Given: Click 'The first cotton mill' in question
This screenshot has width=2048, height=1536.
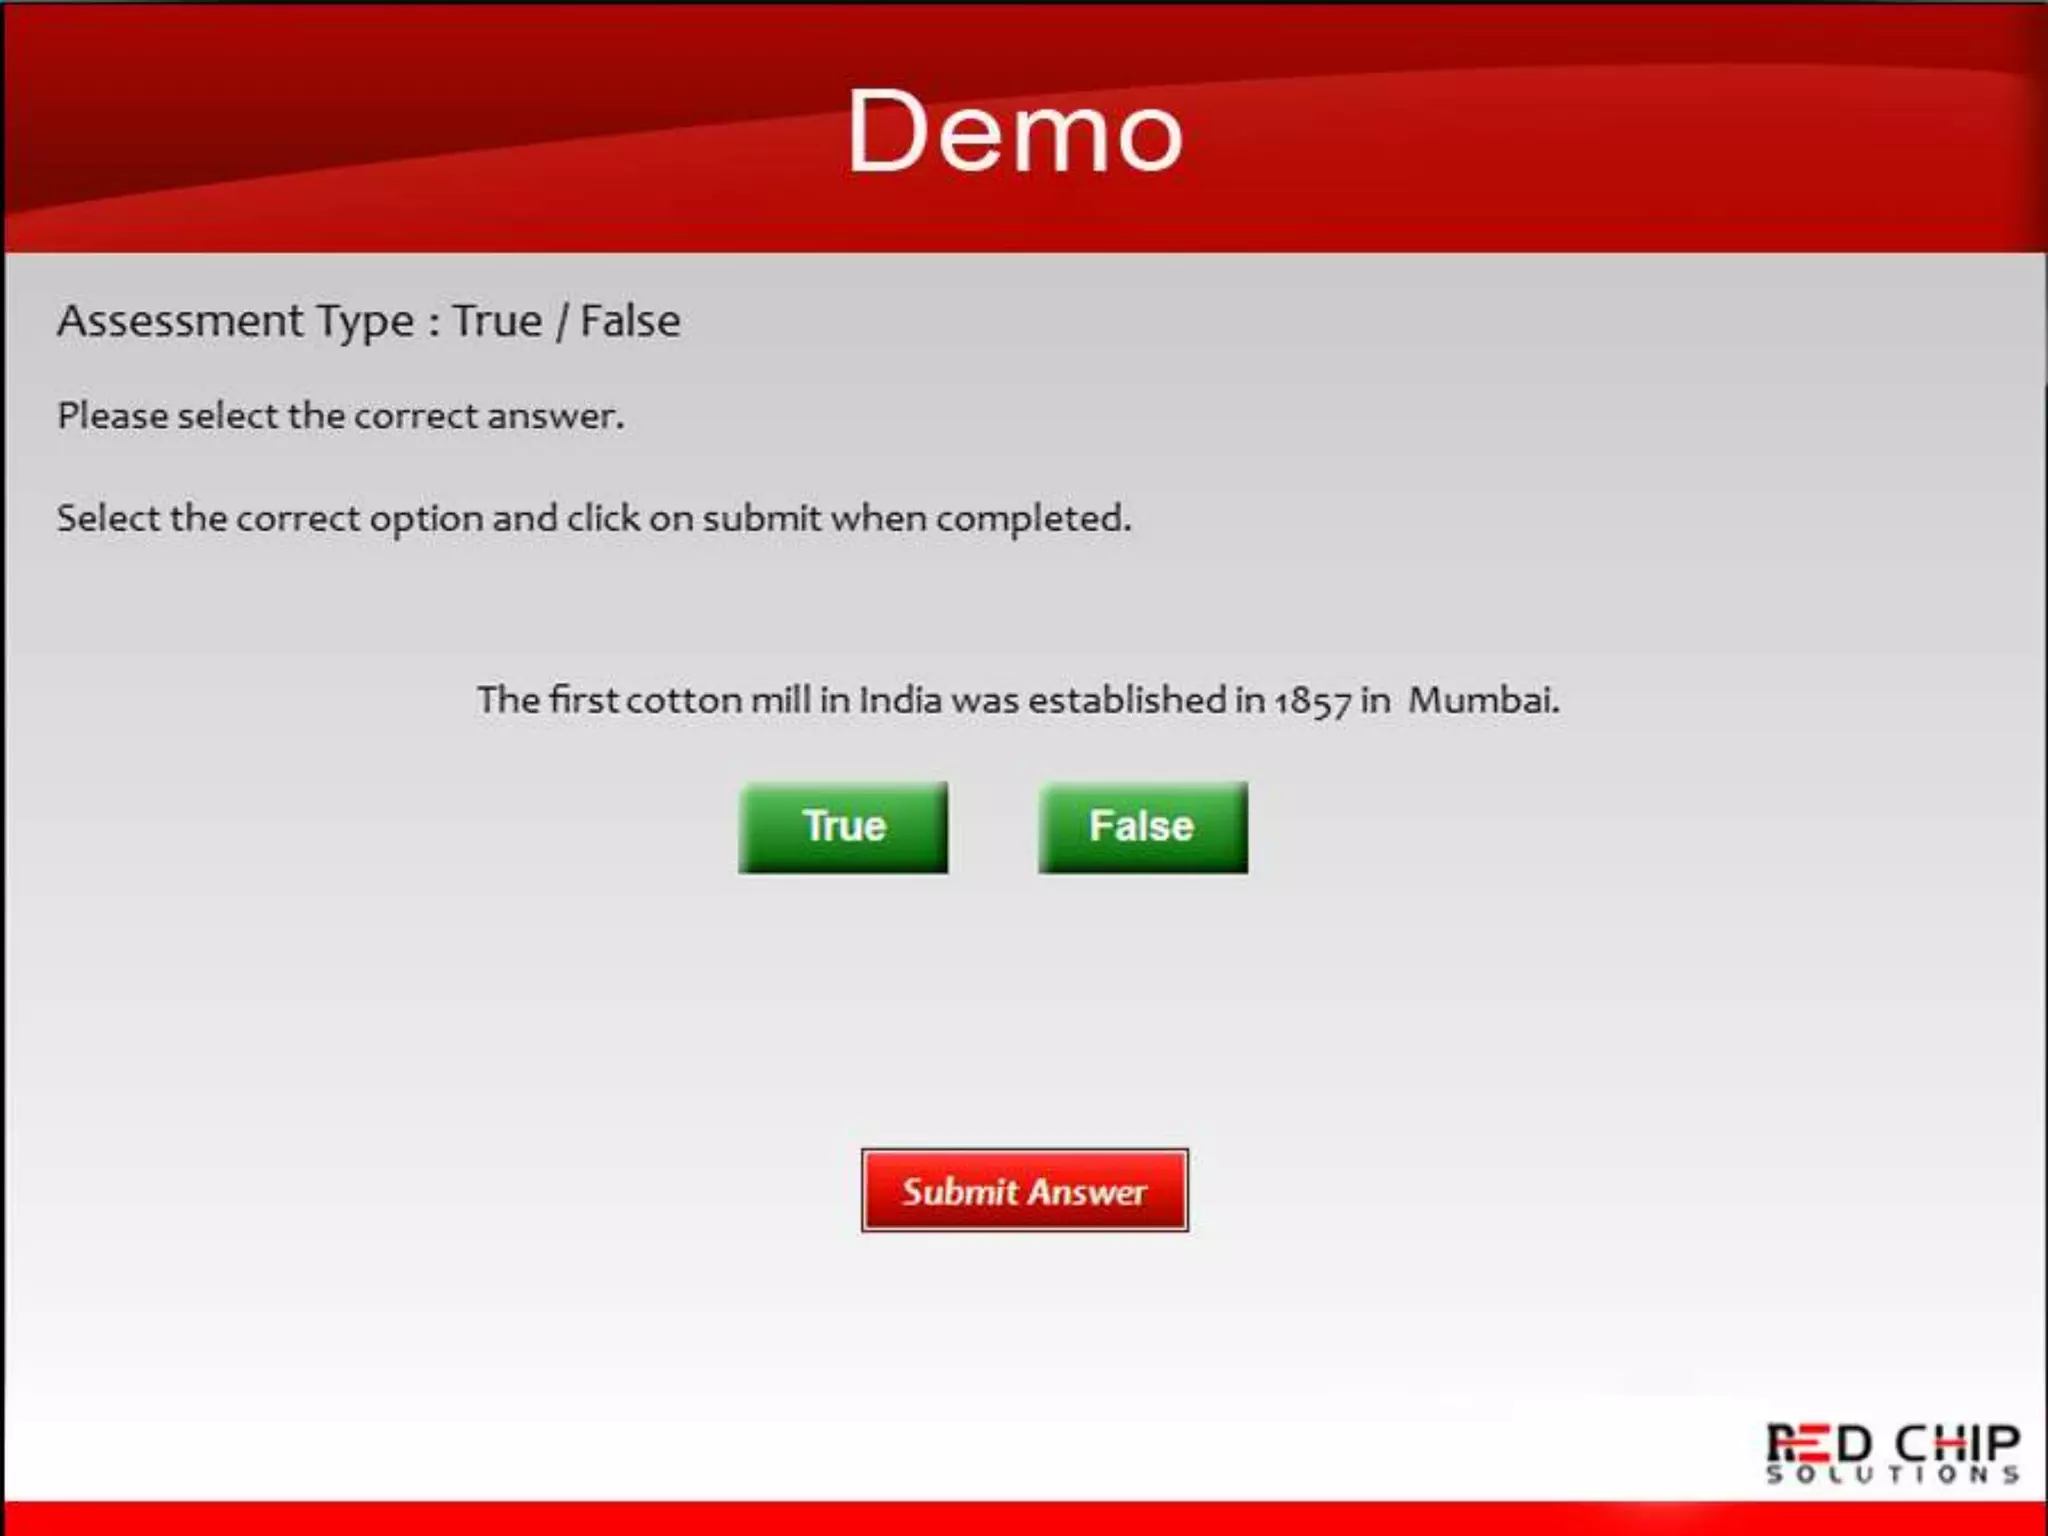Looking at the screenshot, I should pyautogui.click(x=642, y=700).
